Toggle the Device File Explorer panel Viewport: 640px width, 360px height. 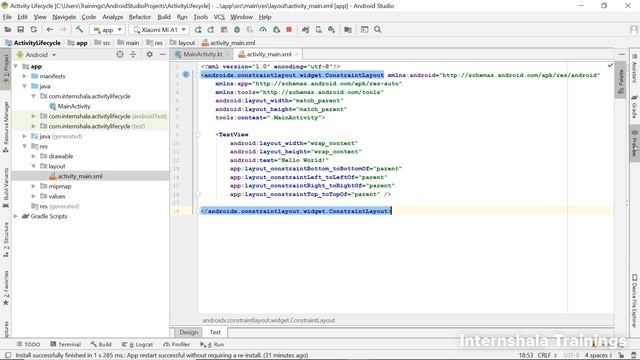coord(634,300)
